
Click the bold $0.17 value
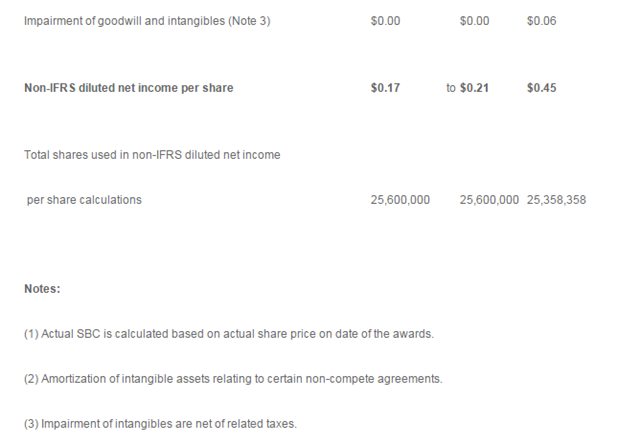pyautogui.click(x=385, y=88)
